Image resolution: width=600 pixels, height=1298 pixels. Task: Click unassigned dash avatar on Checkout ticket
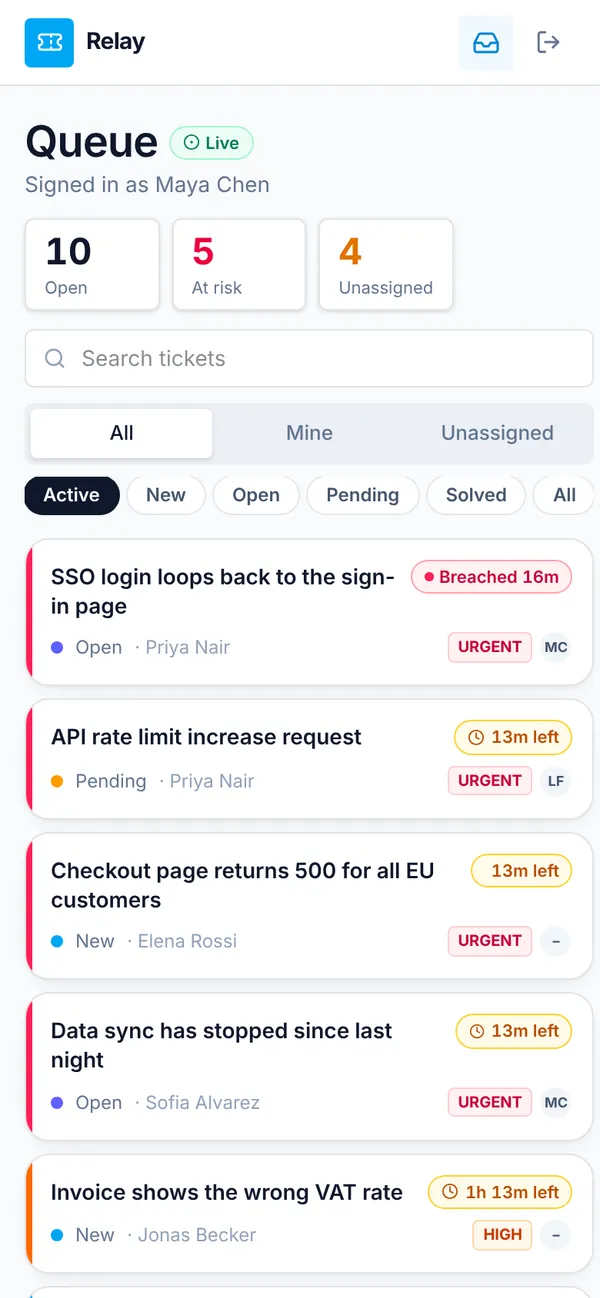pos(556,941)
